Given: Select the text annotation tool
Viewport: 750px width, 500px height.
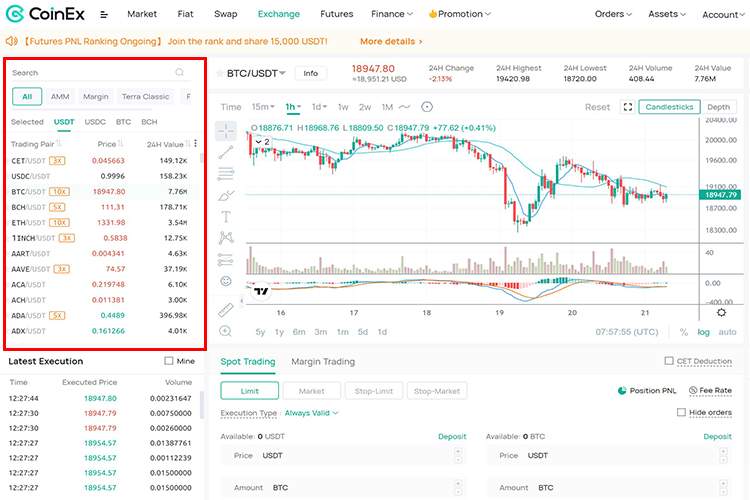Looking at the screenshot, I should pyautogui.click(x=225, y=217).
